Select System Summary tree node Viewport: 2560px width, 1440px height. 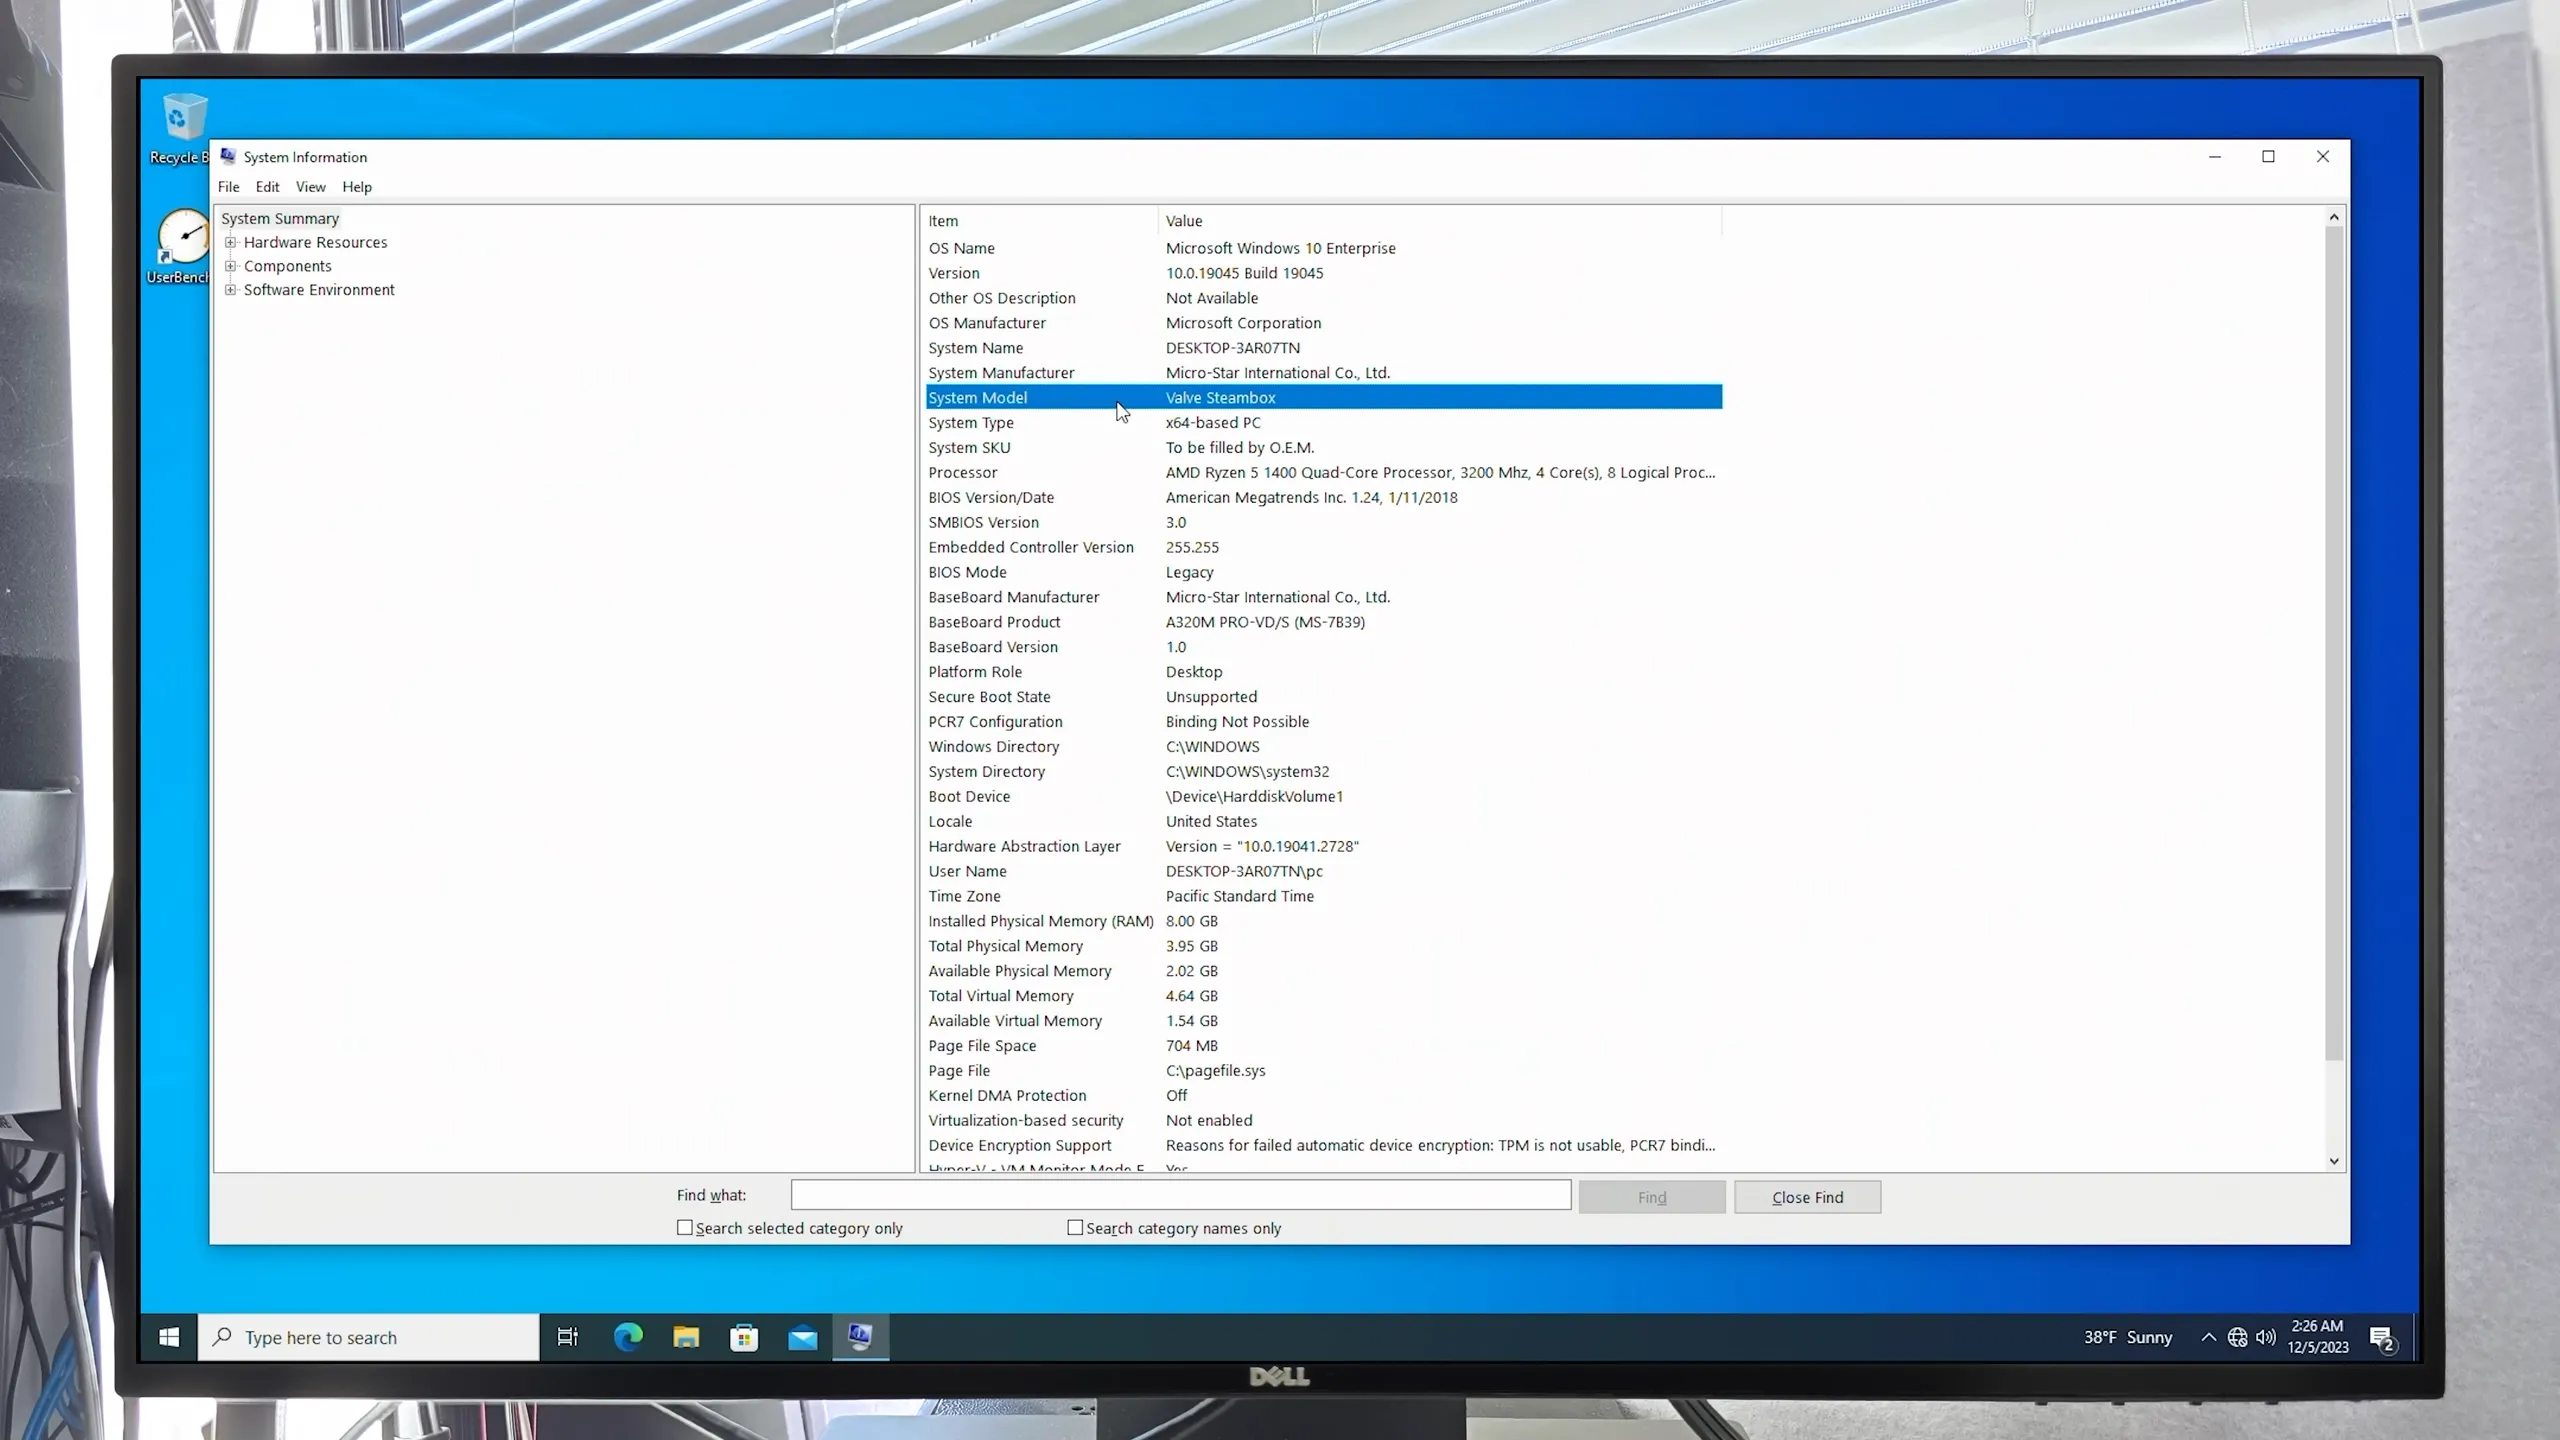coord(280,218)
